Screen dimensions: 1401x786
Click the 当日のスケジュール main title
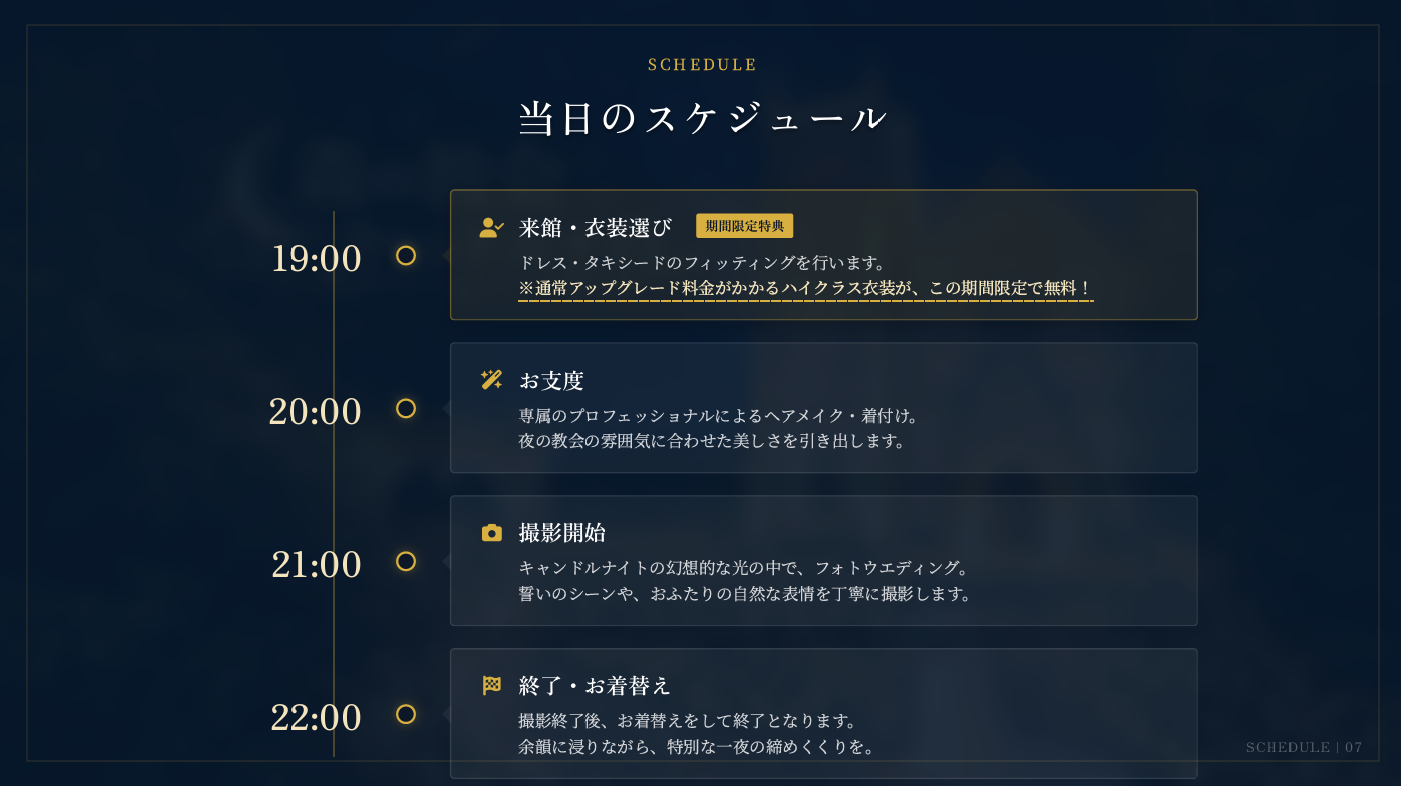(702, 119)
